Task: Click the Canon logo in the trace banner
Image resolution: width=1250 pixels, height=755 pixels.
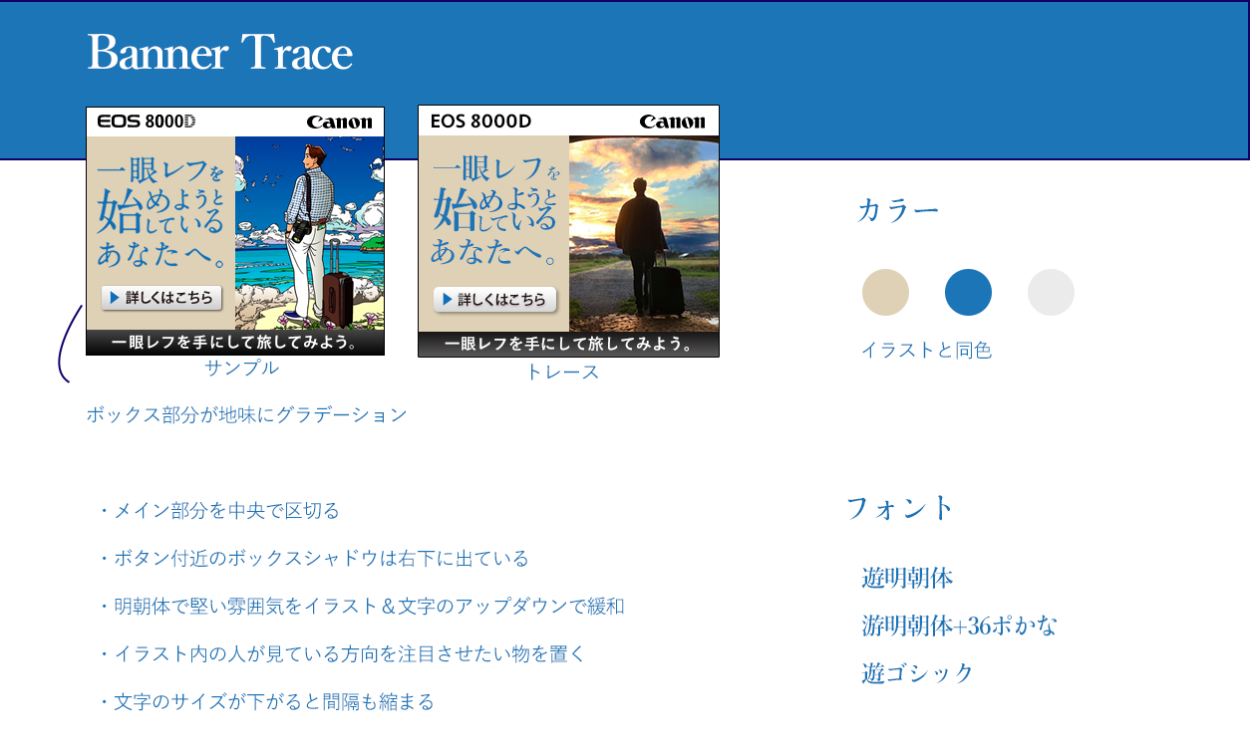Action: [x=672, y=122]
